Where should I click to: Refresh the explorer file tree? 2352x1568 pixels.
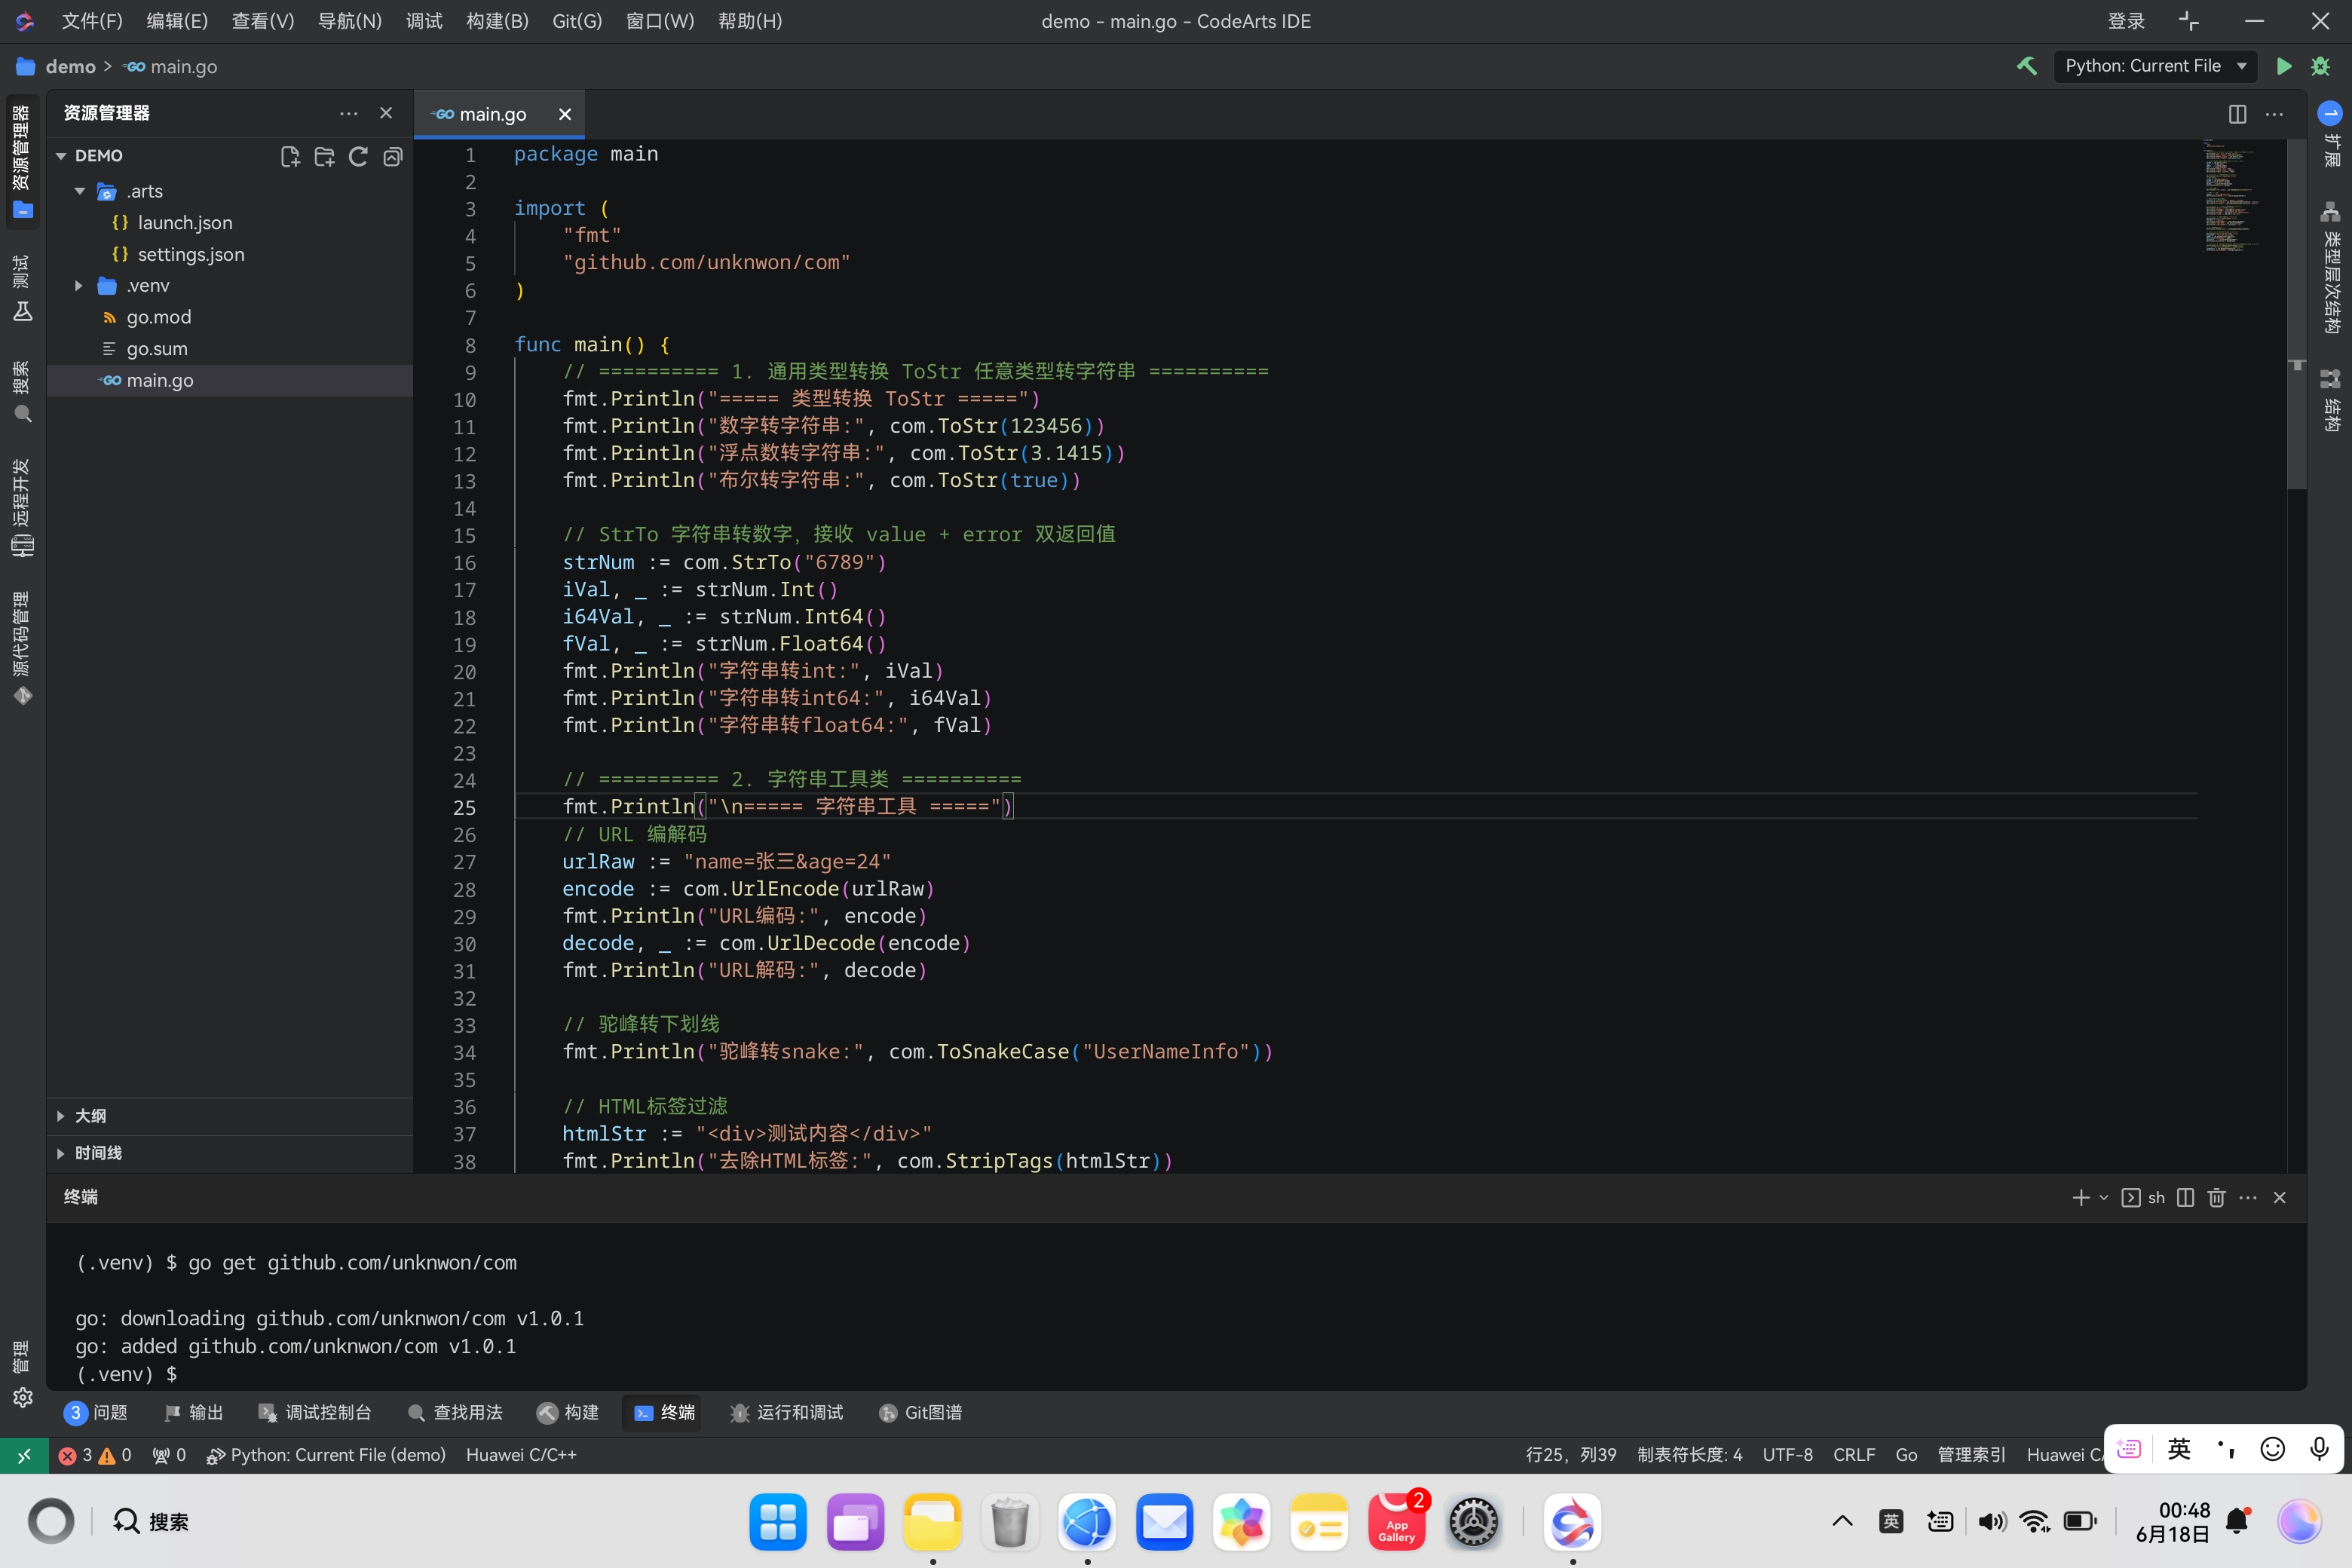click(x=358, y=156)
